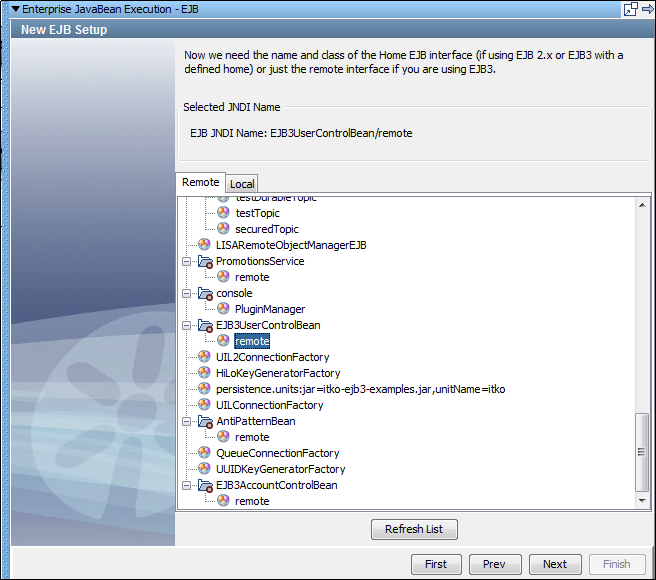Click the EJB3UserControlBean folder icon
This screenshot has height=580, width=656.
[205, 325]
